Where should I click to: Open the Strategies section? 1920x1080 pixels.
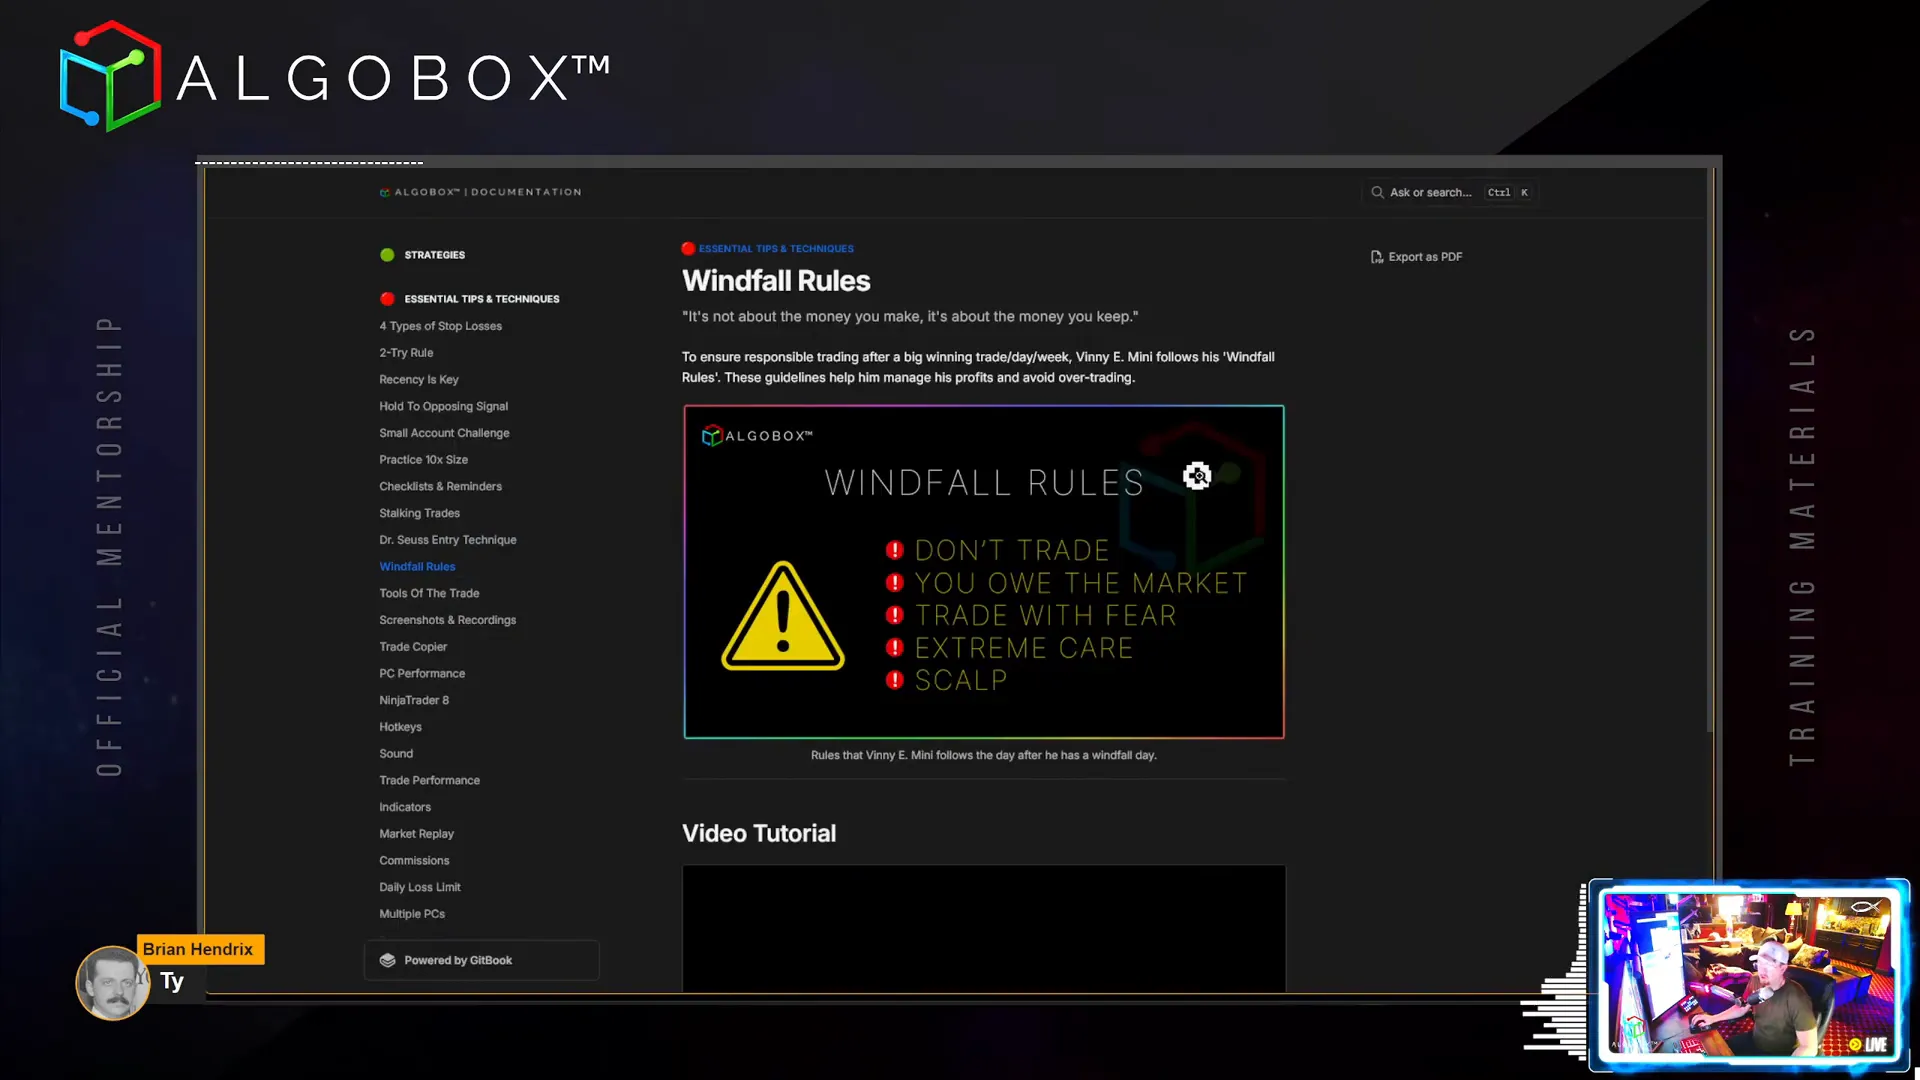(434, 255)
